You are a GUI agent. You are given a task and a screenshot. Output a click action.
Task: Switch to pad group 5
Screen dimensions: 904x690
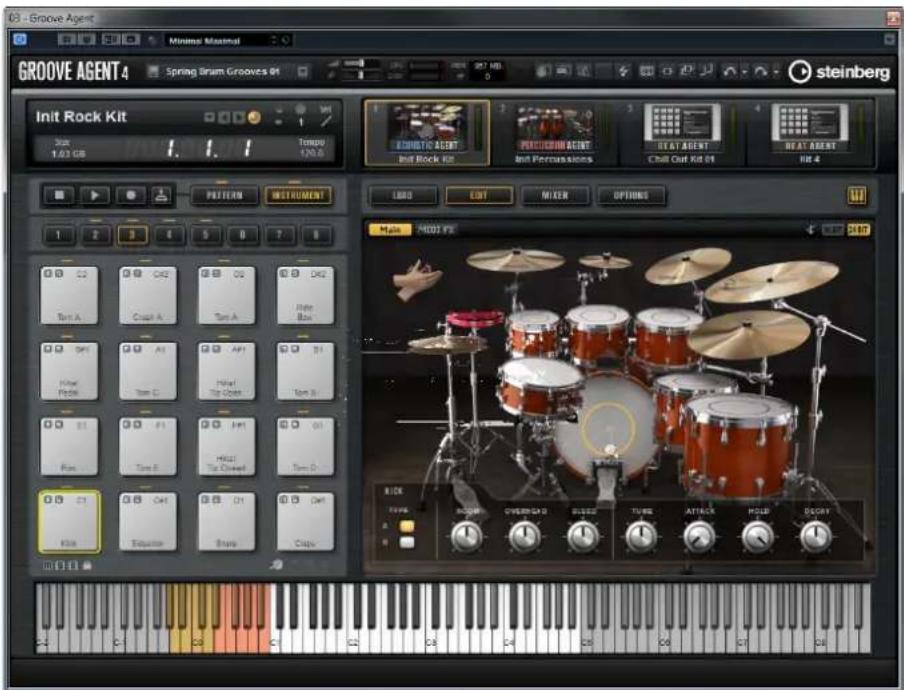[206, 235]
